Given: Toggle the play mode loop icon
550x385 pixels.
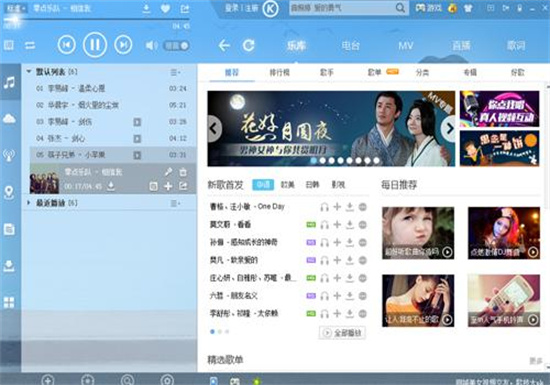Looking at the screenshot, I should pos(30,45).
